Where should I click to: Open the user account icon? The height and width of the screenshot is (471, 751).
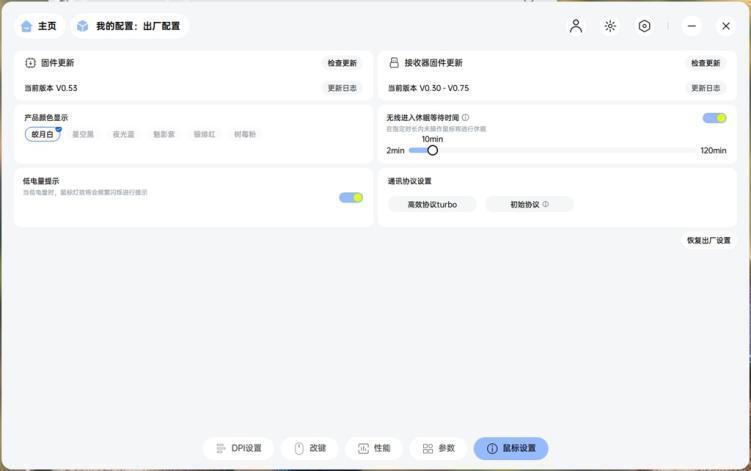point(576,26)
